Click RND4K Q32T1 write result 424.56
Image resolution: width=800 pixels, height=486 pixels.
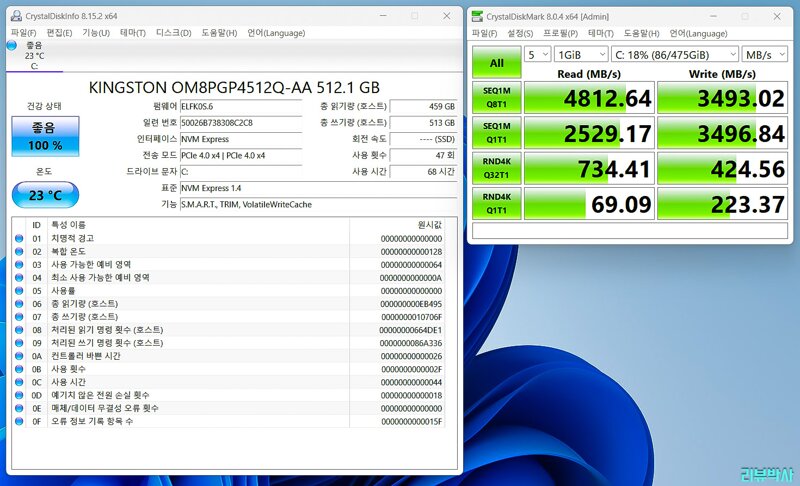click(722, 168)
